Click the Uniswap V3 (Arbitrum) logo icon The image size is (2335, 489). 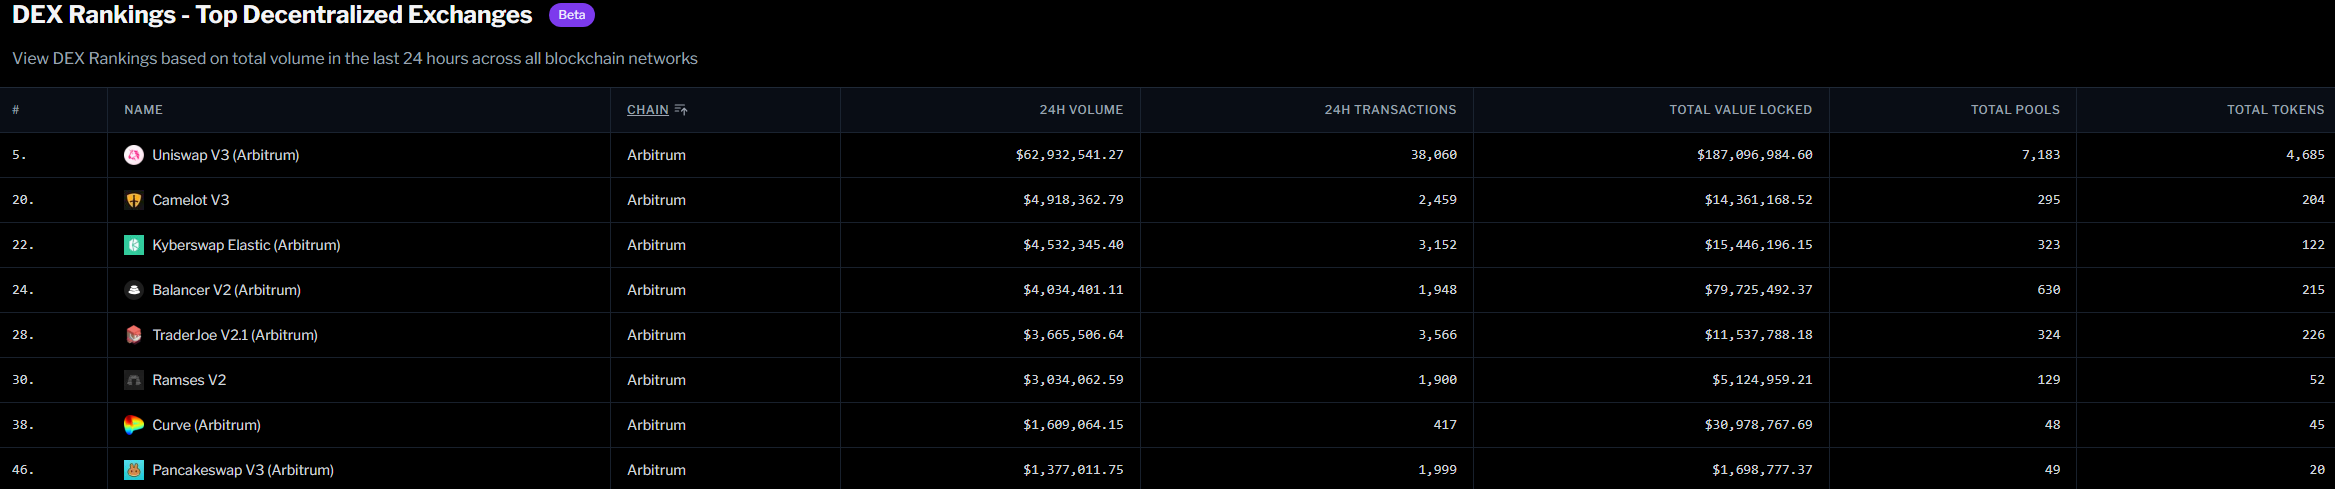pos(133,155)
